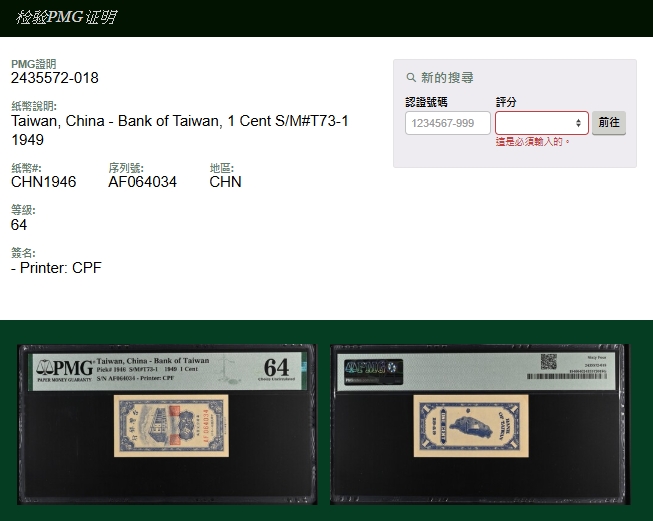This screenshot has height=521, width=653.
Task: Click the Printer: CPF signature text
Action: click(x=56, y=268)
